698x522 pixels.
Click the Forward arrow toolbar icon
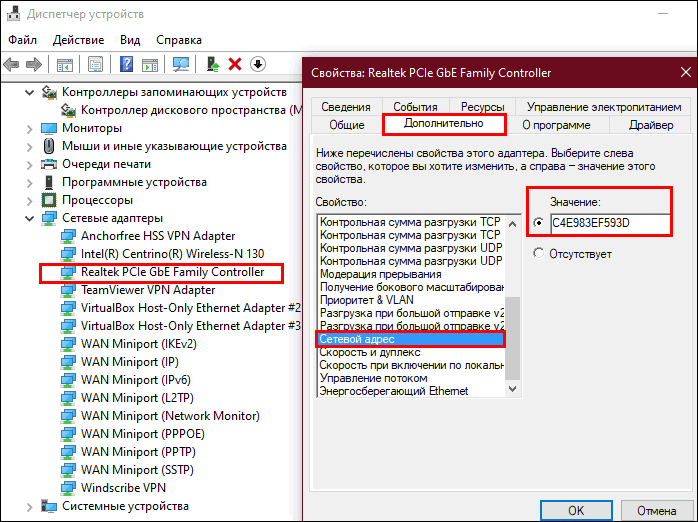(x=34, y=65)
